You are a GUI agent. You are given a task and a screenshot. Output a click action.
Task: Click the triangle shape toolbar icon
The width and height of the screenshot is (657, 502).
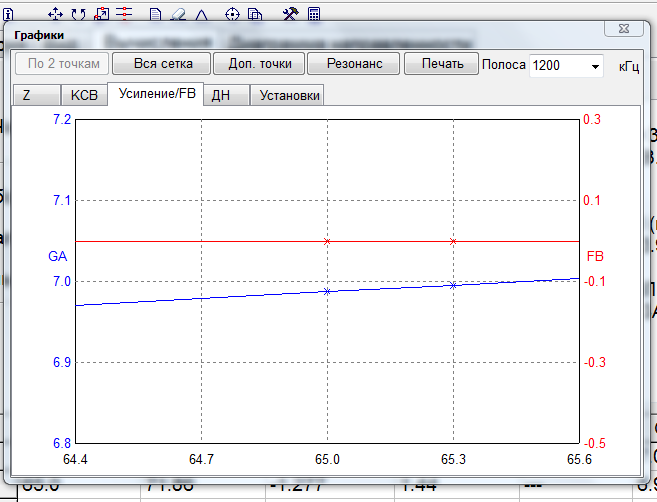pyautogui.click(x=202, y=15)
